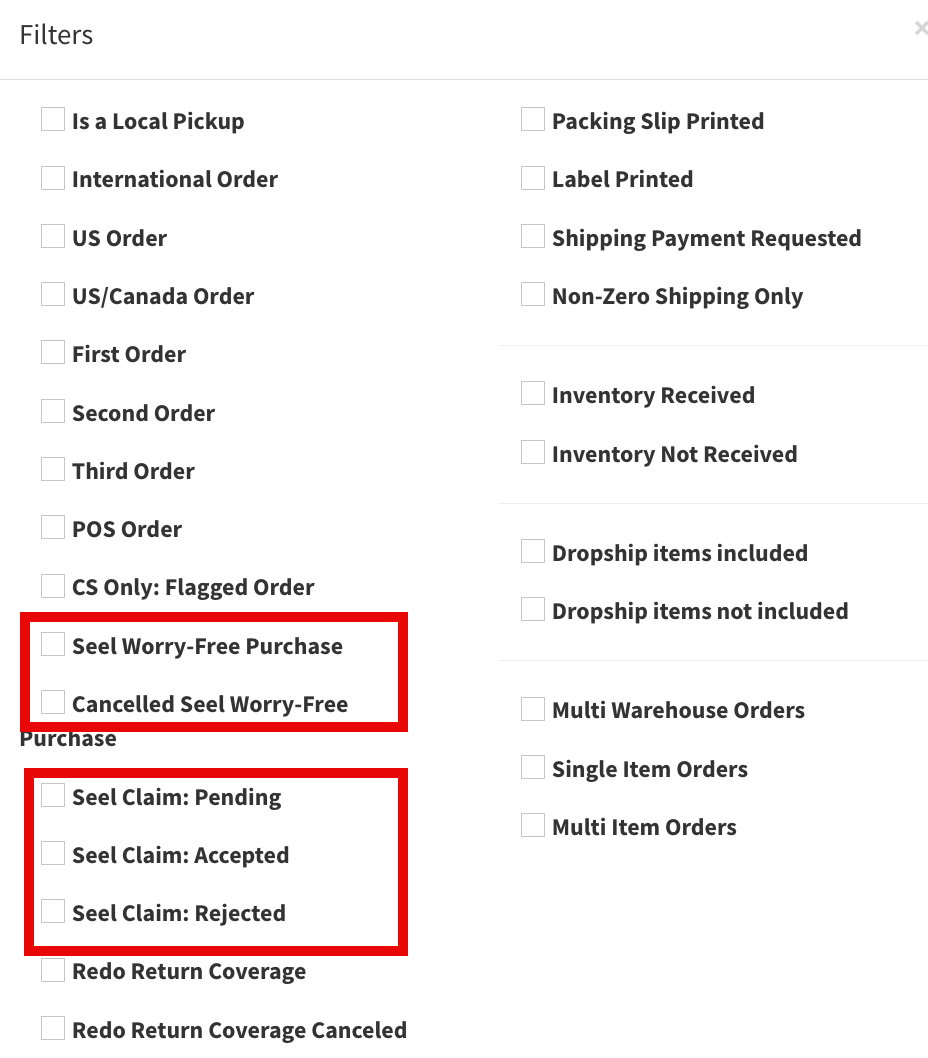Tick the US Order filter checkbox
This screenshot has height=1058, width=928.
pos(53,237)
